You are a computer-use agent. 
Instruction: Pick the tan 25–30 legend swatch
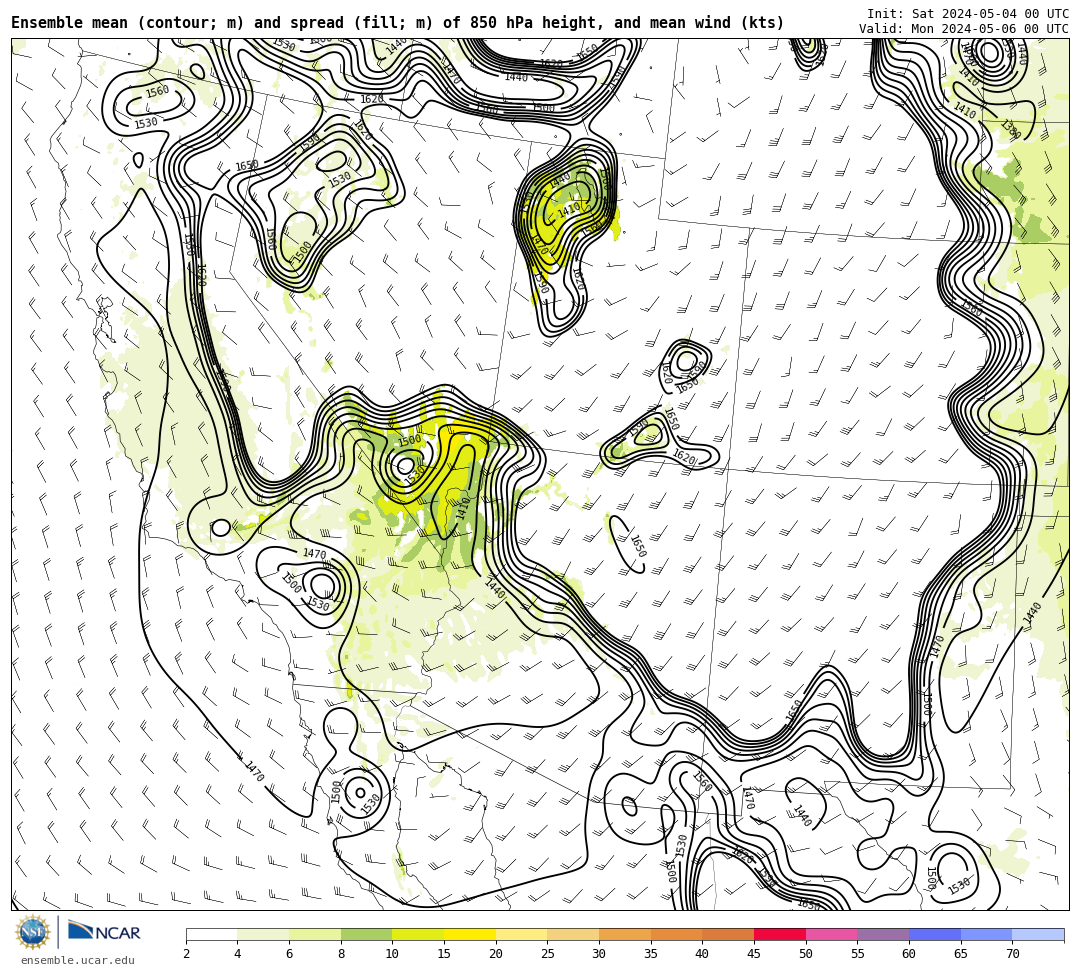coord(573,934)
